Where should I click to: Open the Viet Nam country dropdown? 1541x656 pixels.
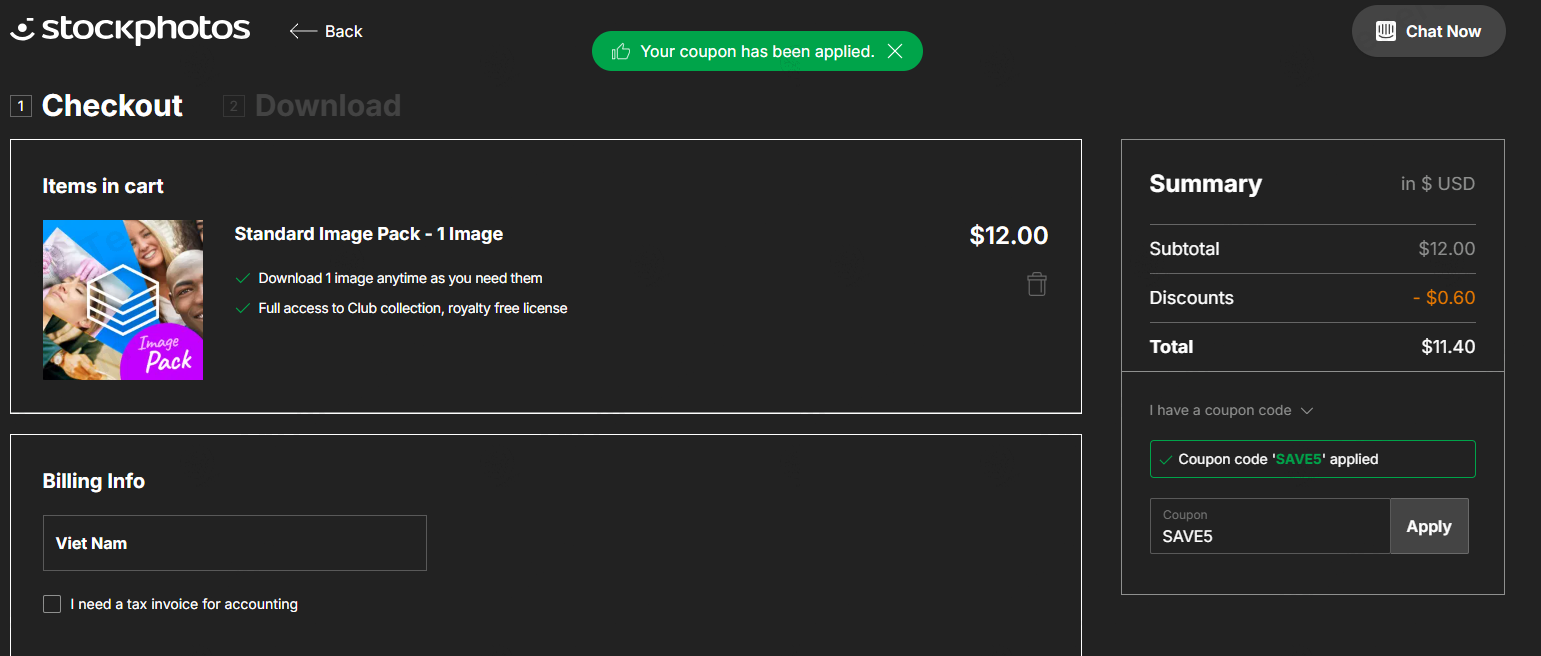(x=235, y=543)
